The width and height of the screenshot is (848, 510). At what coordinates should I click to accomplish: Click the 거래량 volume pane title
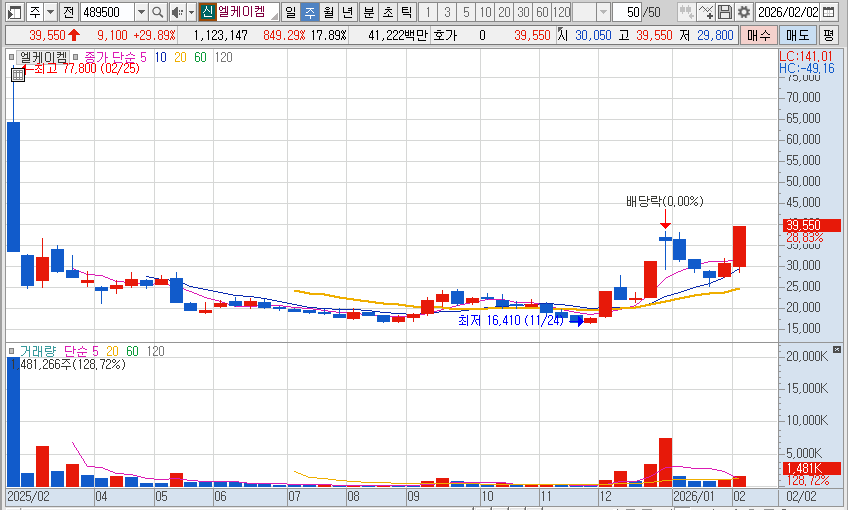point(38,351)
